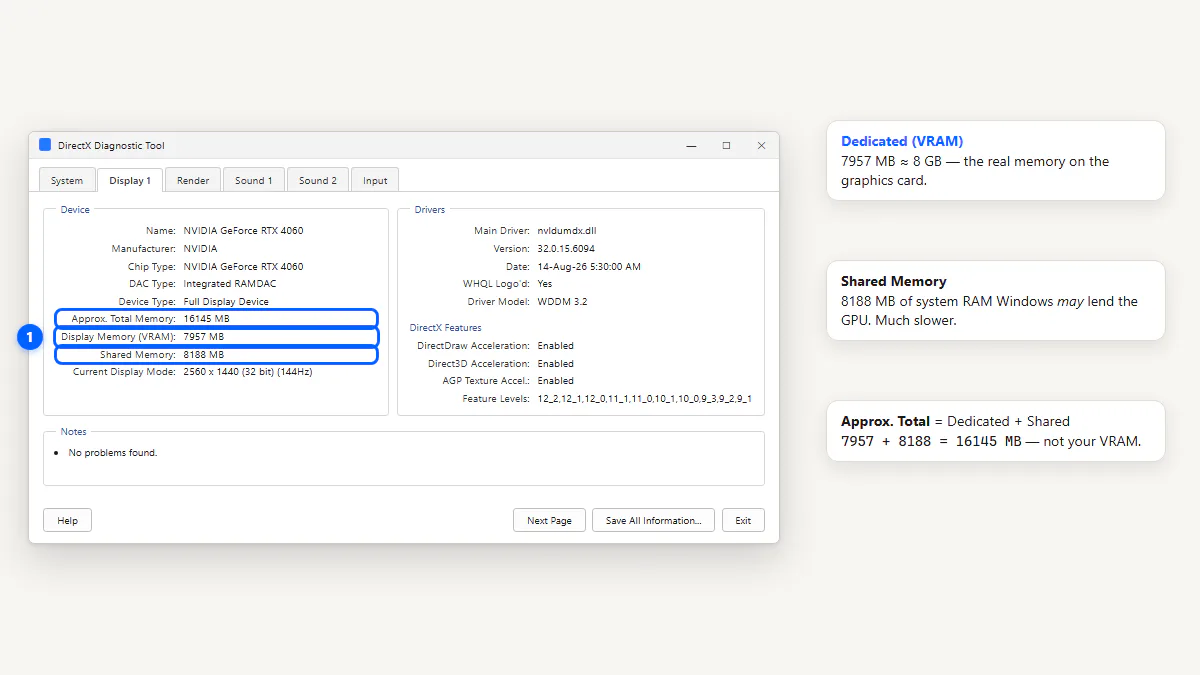Click the WDDM 3.2 driver model value
Screen dimensions: 1200x675
coord(562,301)
